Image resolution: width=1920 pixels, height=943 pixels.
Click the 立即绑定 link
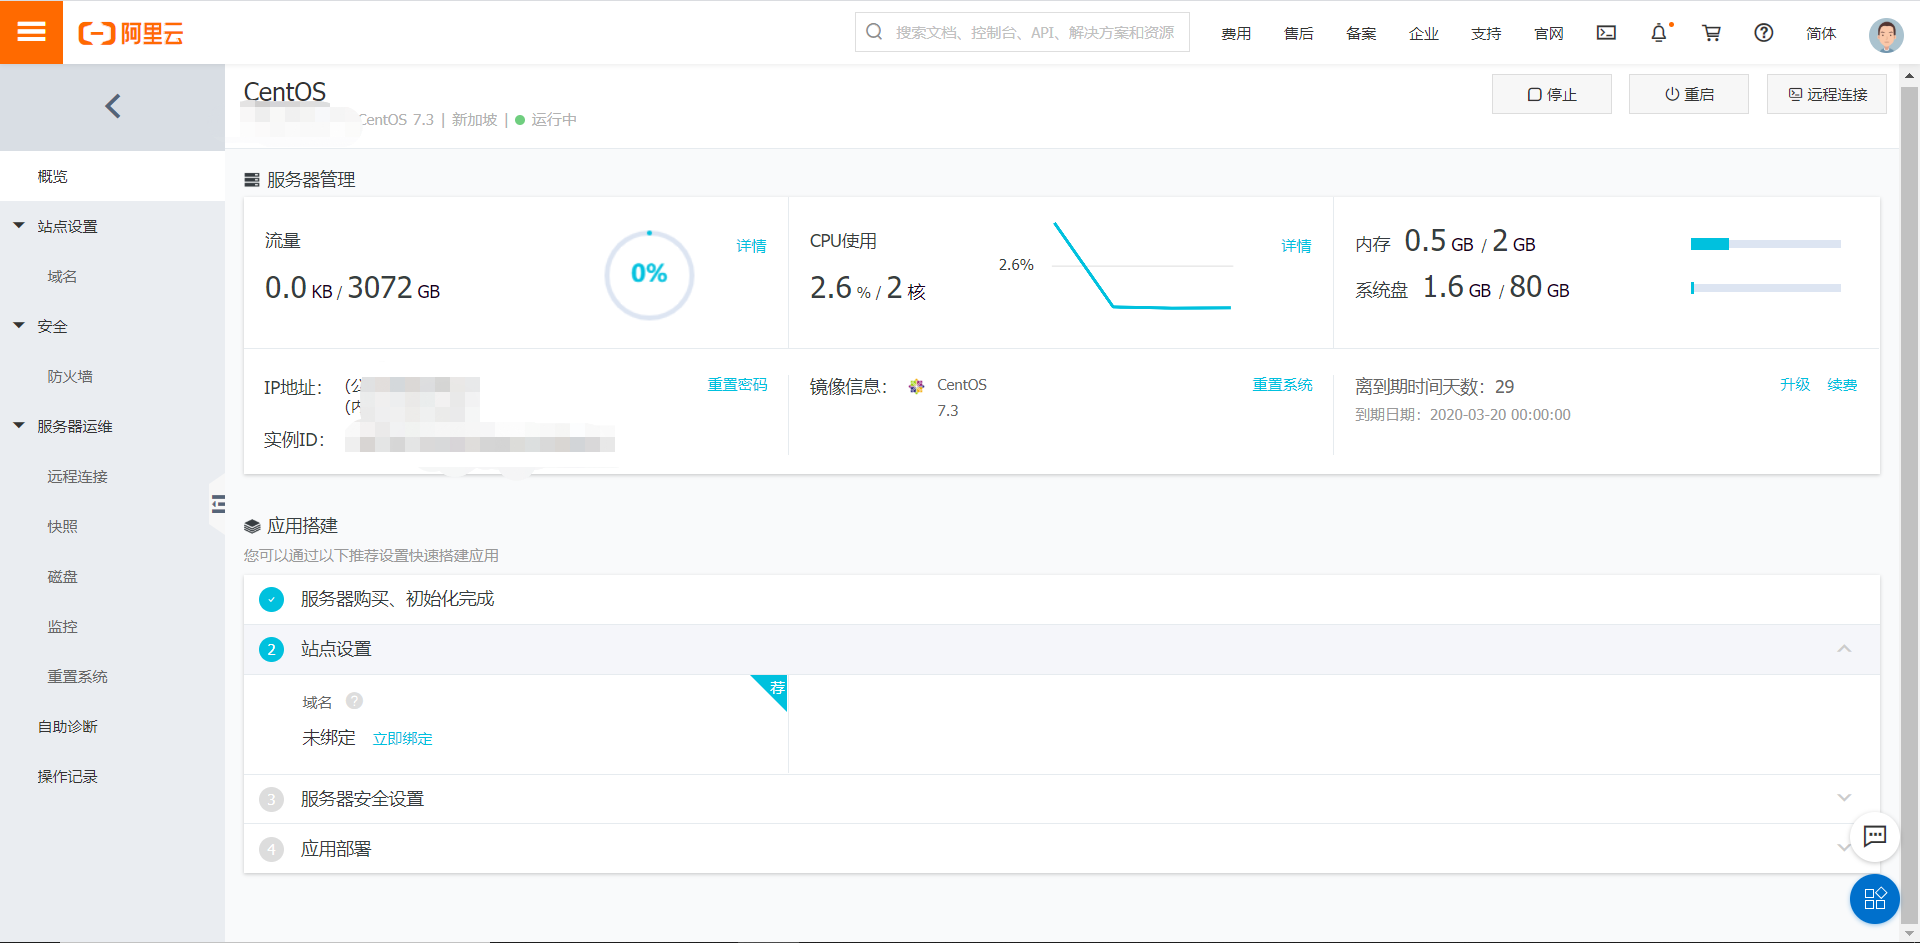tap(402, 738)
